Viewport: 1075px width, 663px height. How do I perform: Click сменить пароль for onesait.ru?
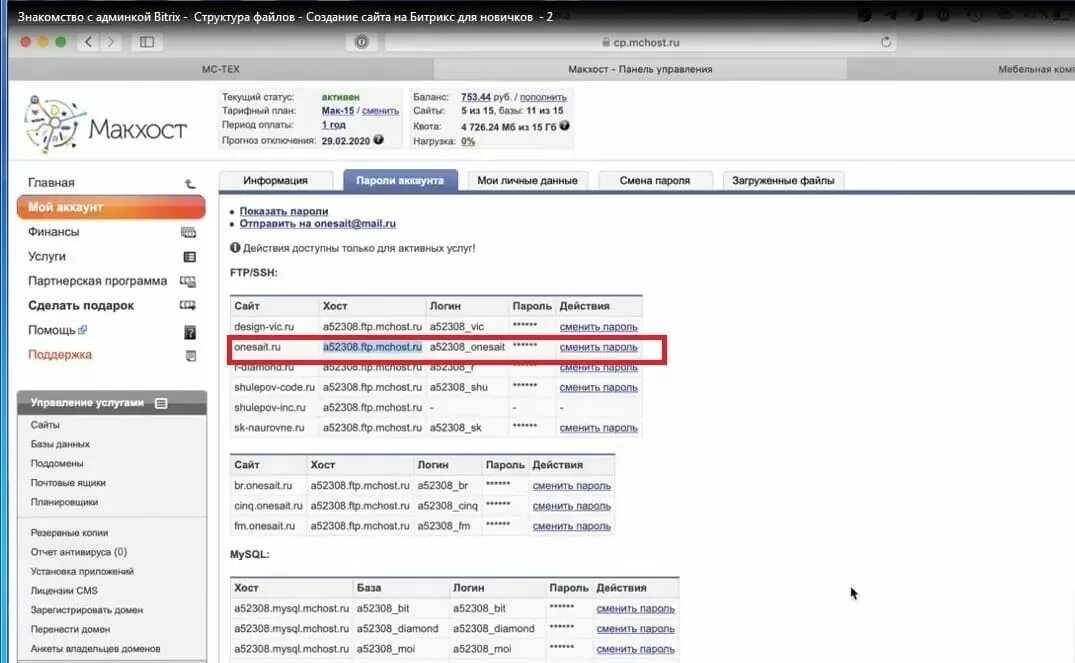tap(599, 347)
